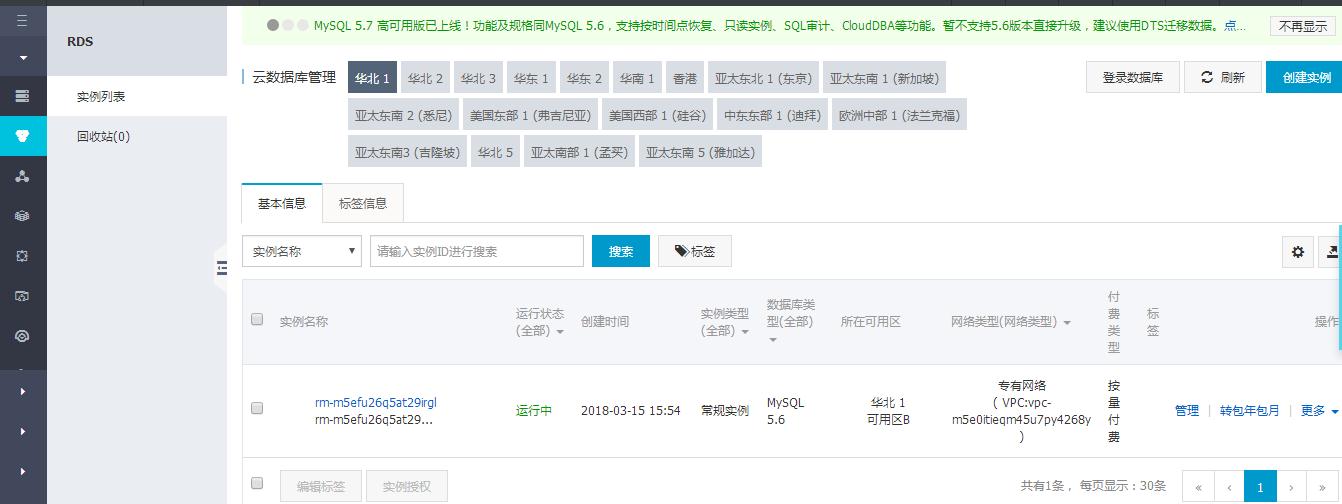Viewport: 1342px width, 504px height.
Task: Select 欧洲中部 1 (法兰克福) region
Action: tap(900, 115)
